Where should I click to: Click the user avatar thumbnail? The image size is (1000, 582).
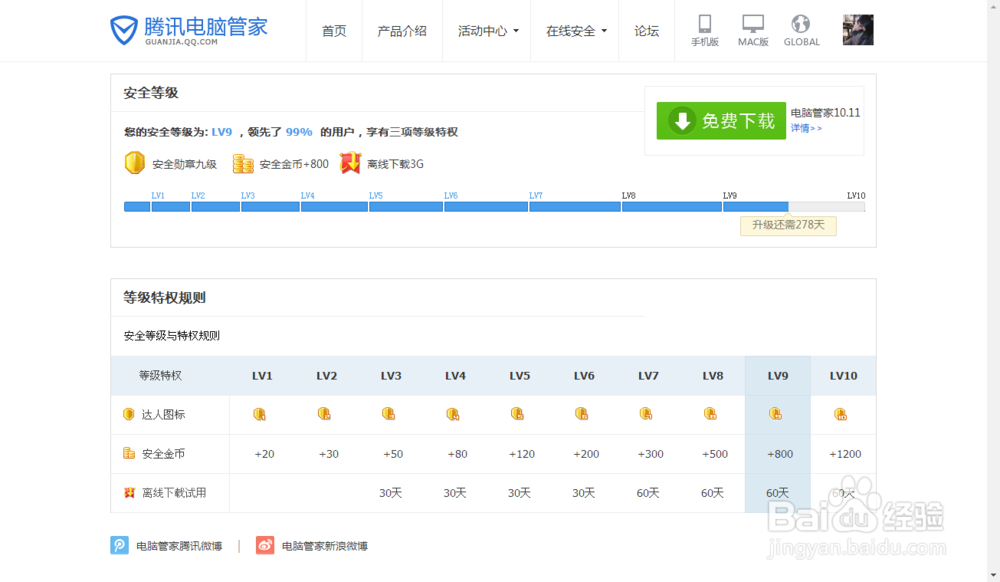(857, 28)
